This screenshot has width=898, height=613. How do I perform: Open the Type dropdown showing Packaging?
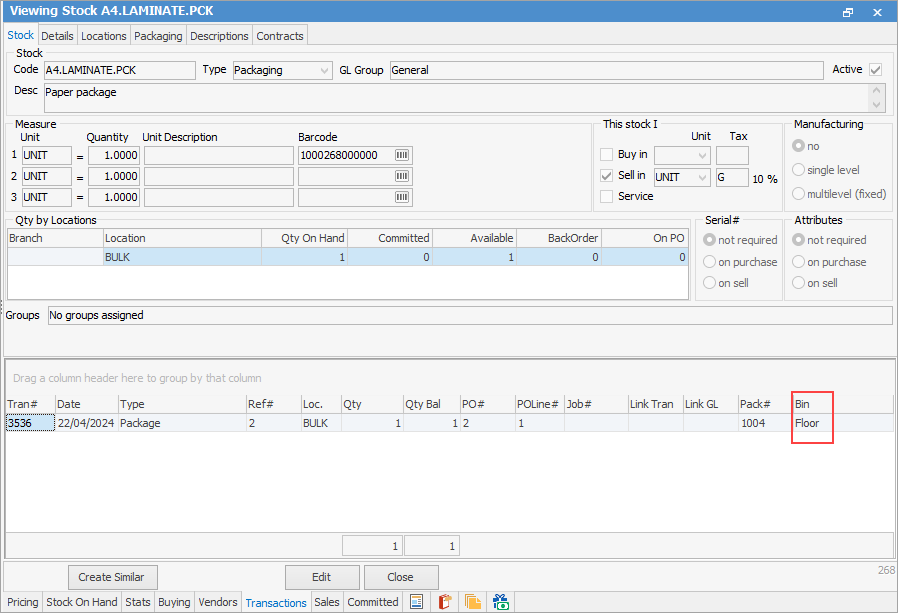coord(324,71)
